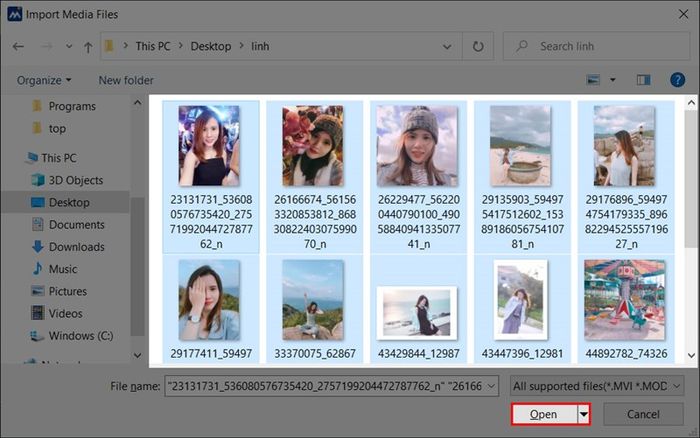Expand the Open button split arrow
This screenshot has height=438, width=700.
[583, 414]
